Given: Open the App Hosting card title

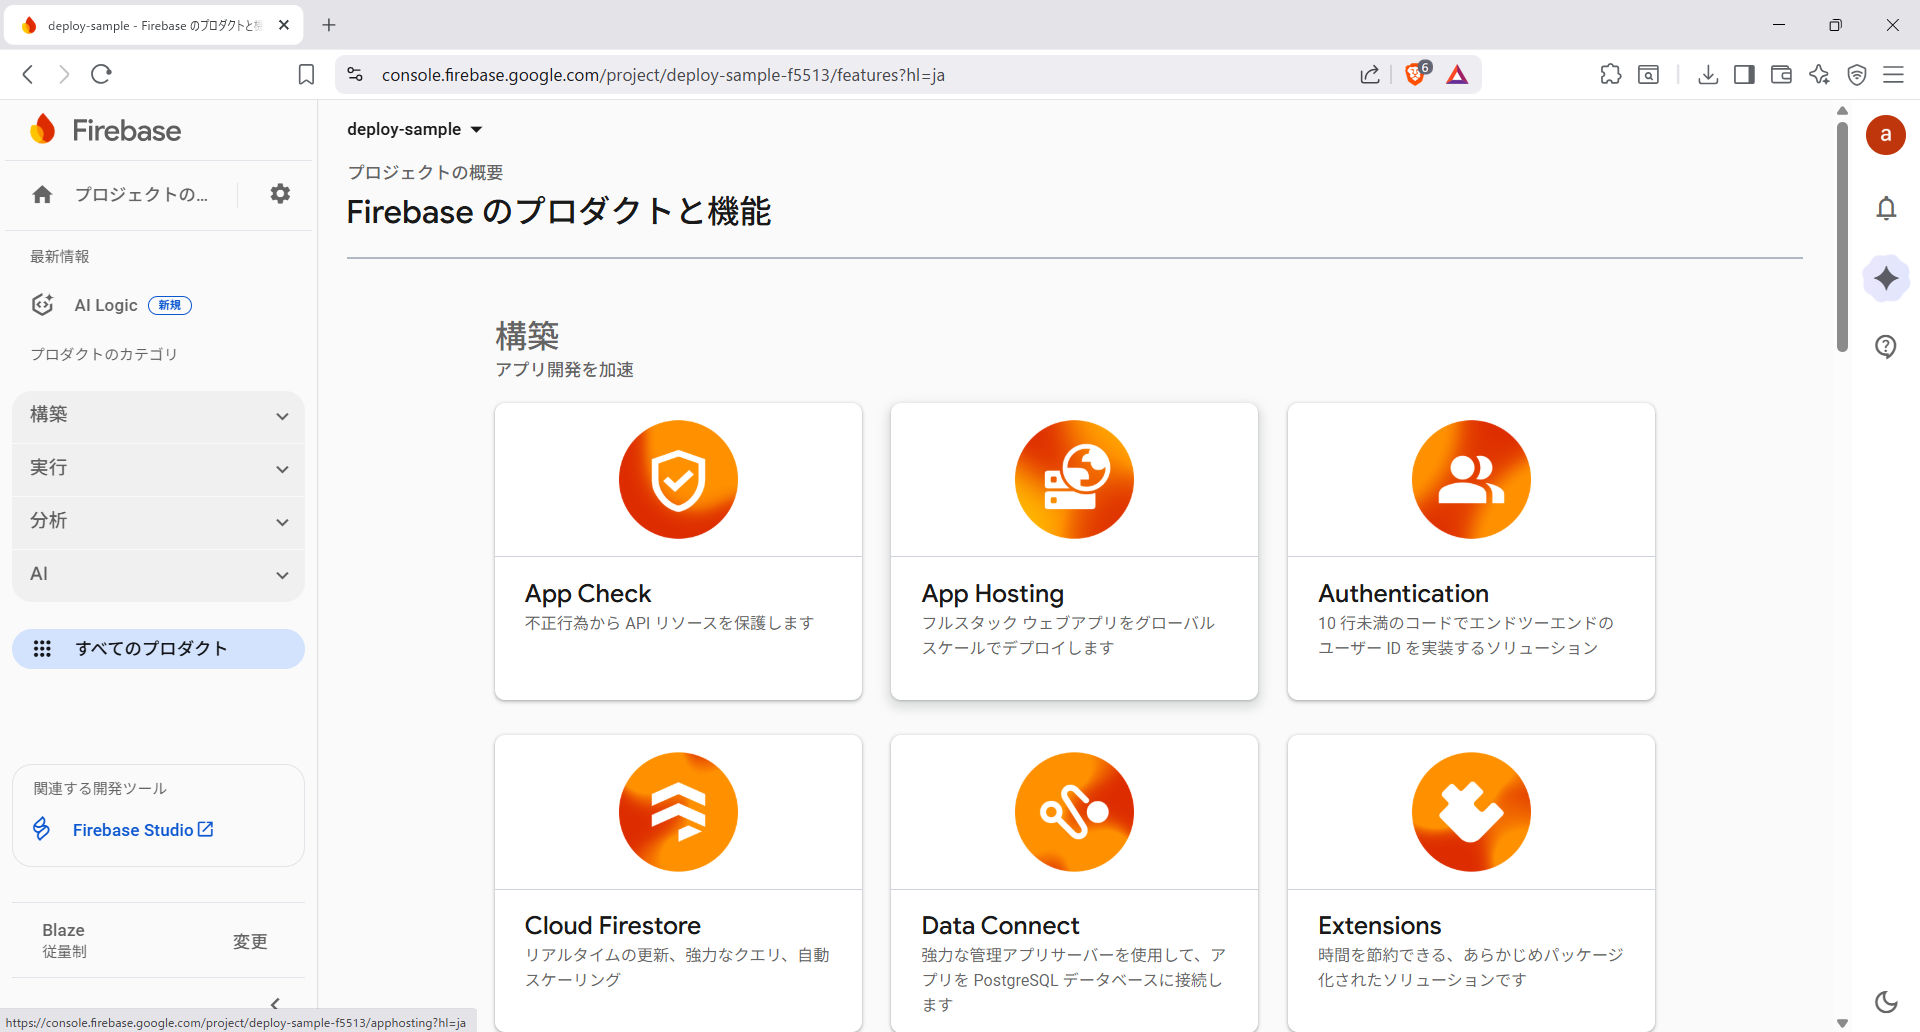Looking at the screenshot, I should (x=993, y=594).
